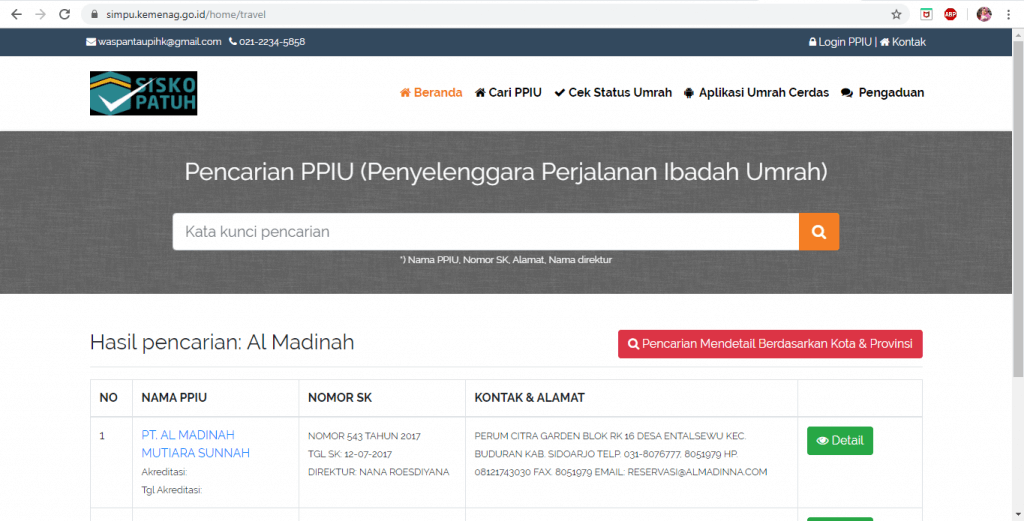This screenshot has width=1024, height=521.
Task: Focus the Kata kunci pencarian search field
Action: point(485,232)
